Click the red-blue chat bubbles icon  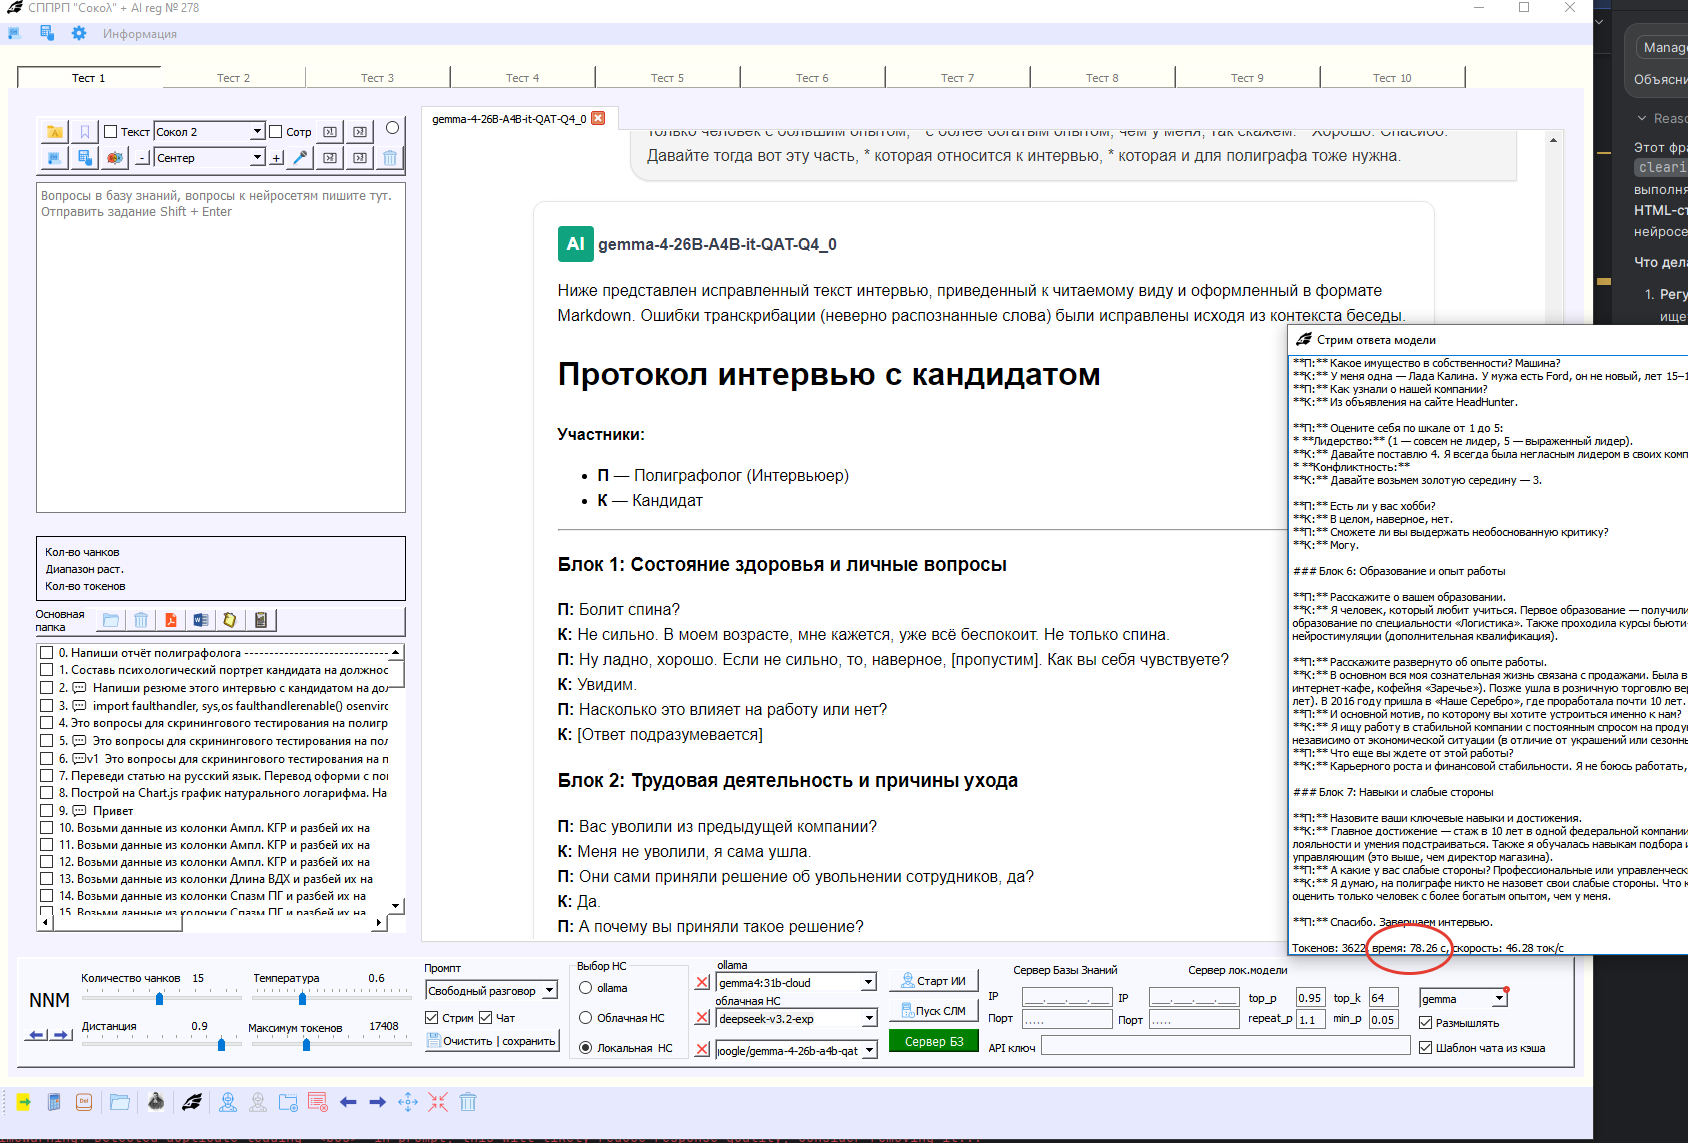(115, 157)
